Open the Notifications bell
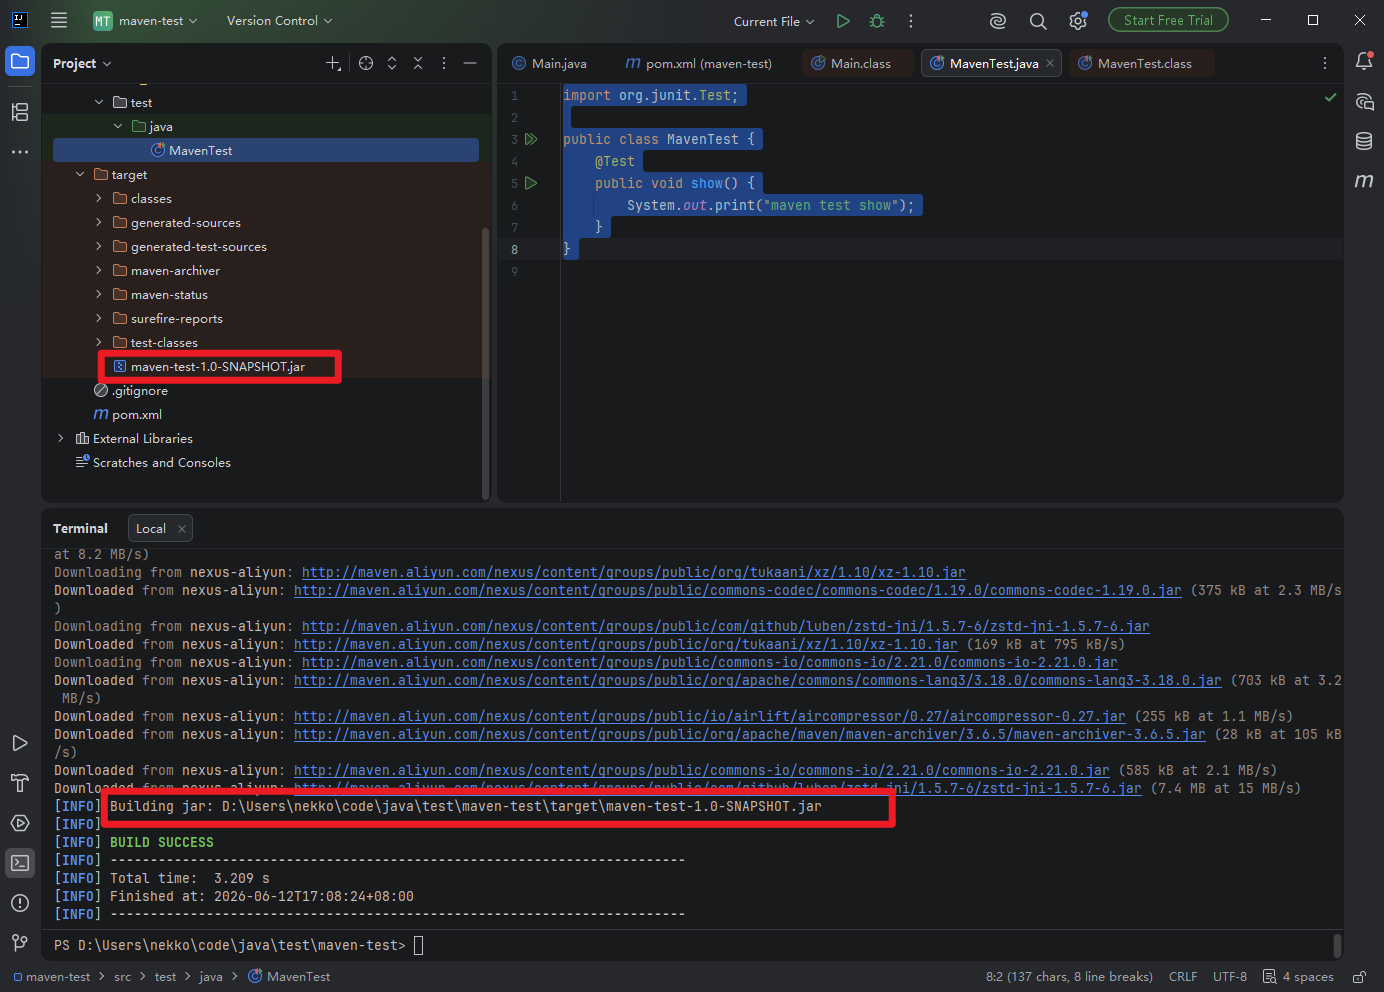Screen dimensions: 1384x992 (1364, 62)
